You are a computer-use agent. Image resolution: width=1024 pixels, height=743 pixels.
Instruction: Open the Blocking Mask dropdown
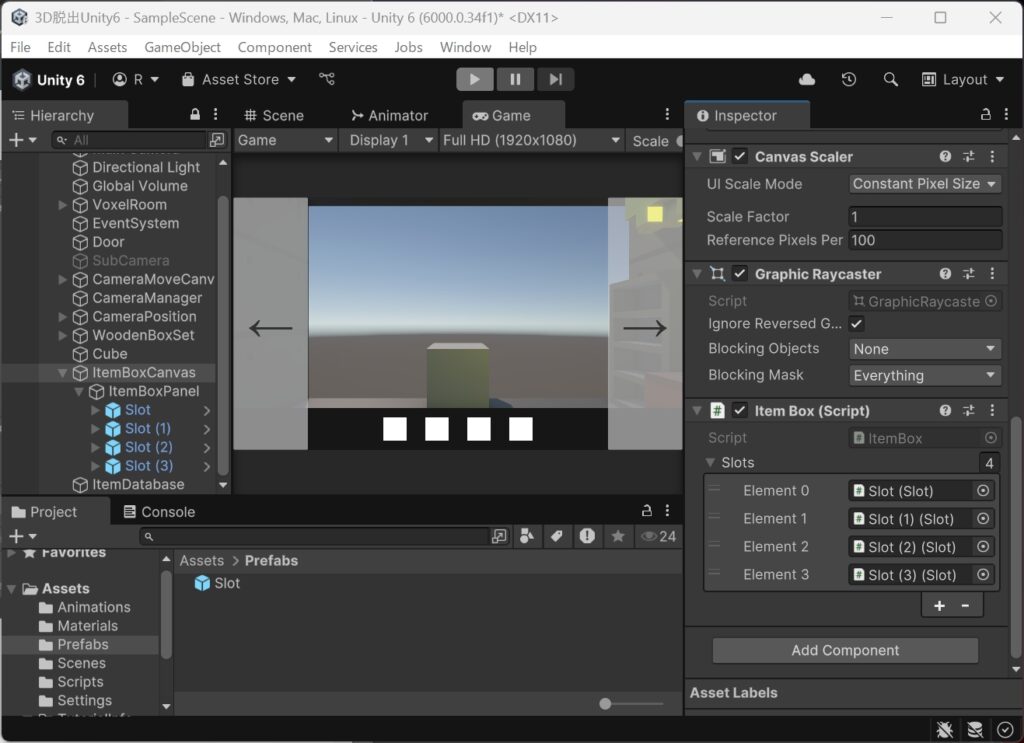(x=925, y=375)
